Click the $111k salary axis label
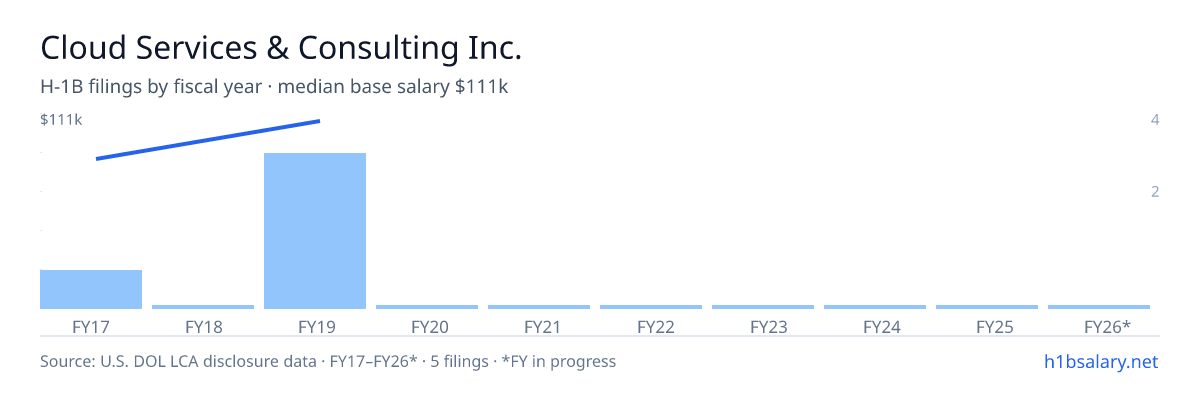This screenshot has height=400, width=1200. tap(61, 120)
